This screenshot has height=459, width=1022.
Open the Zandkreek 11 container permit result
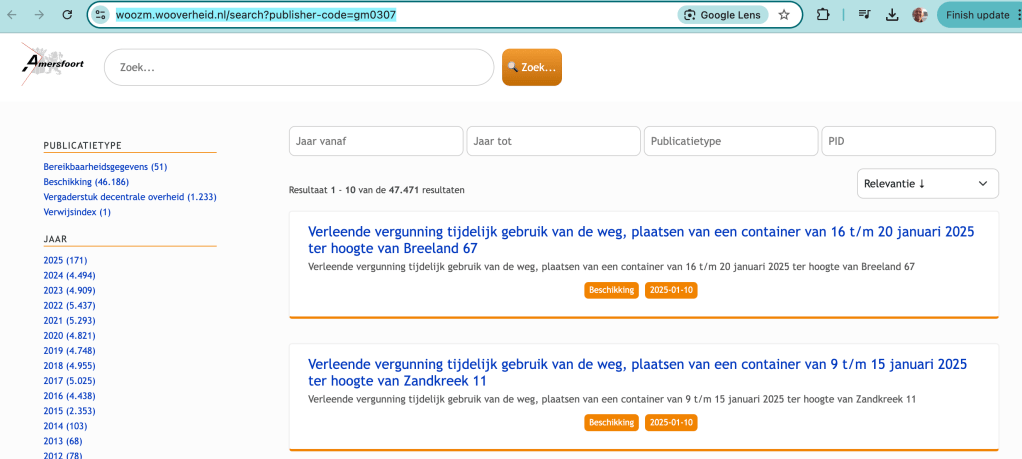(637, 372)
